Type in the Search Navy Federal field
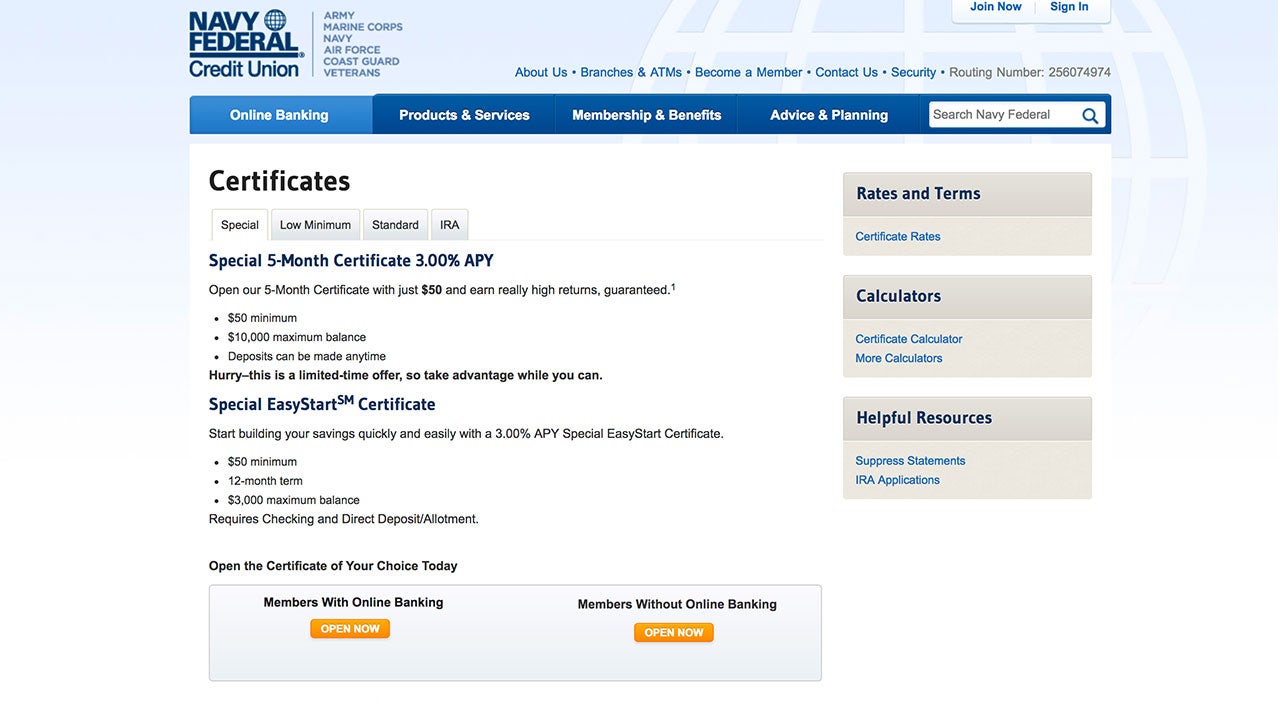The image size is (1280, 720). [1002, 115]
